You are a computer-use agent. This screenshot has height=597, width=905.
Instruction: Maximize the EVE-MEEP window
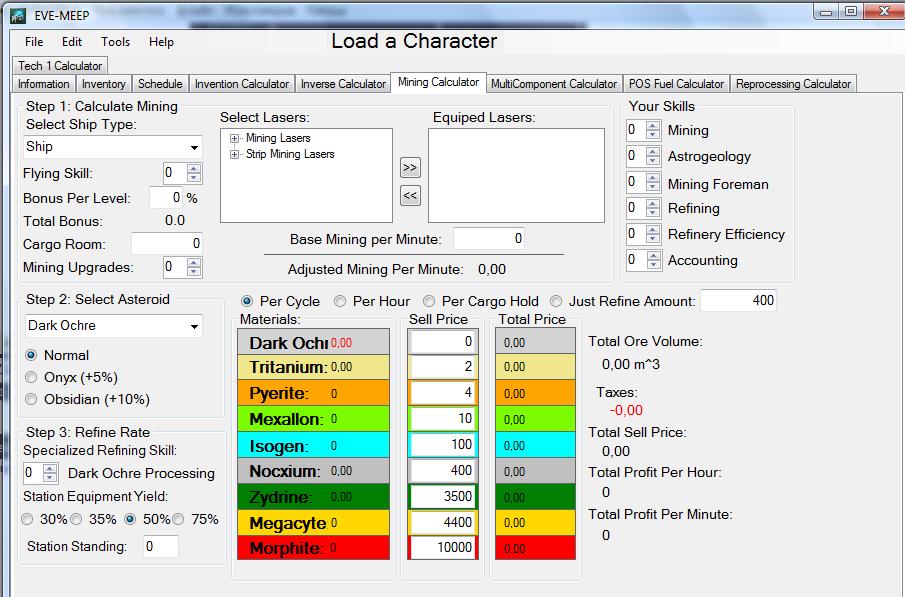tap(851, 11)
